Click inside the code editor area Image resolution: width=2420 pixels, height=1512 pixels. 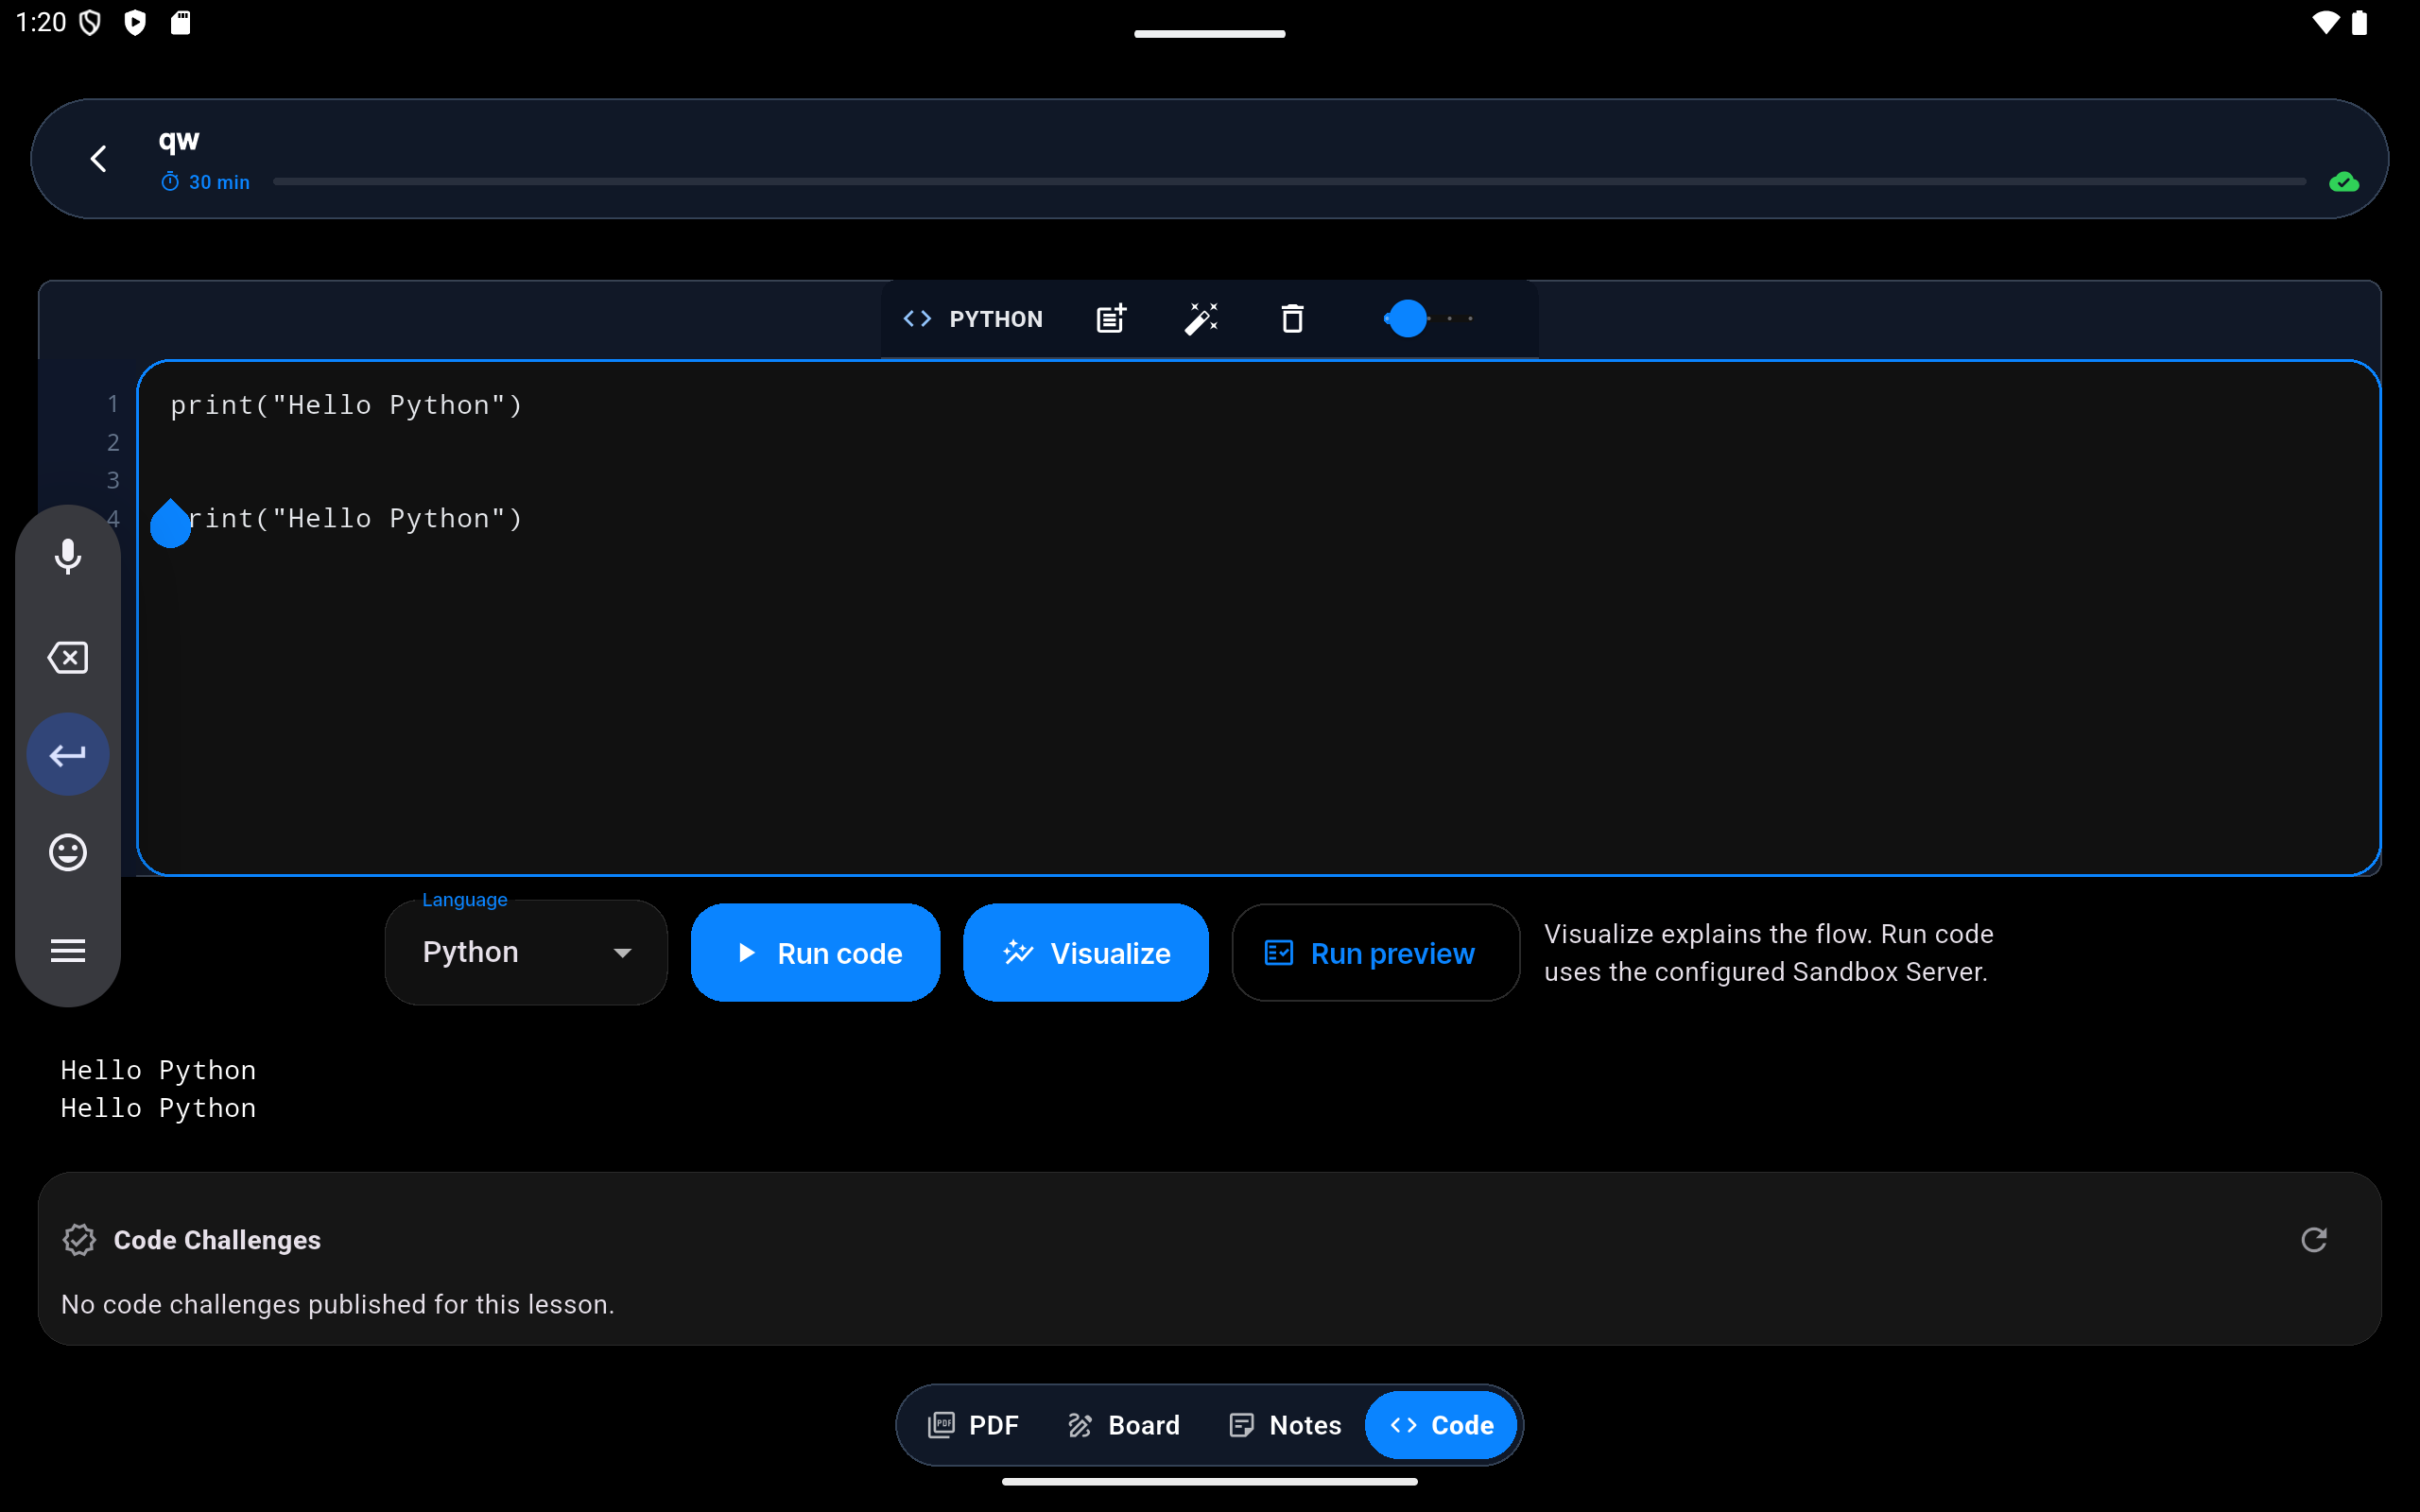tap(1258, 618)
